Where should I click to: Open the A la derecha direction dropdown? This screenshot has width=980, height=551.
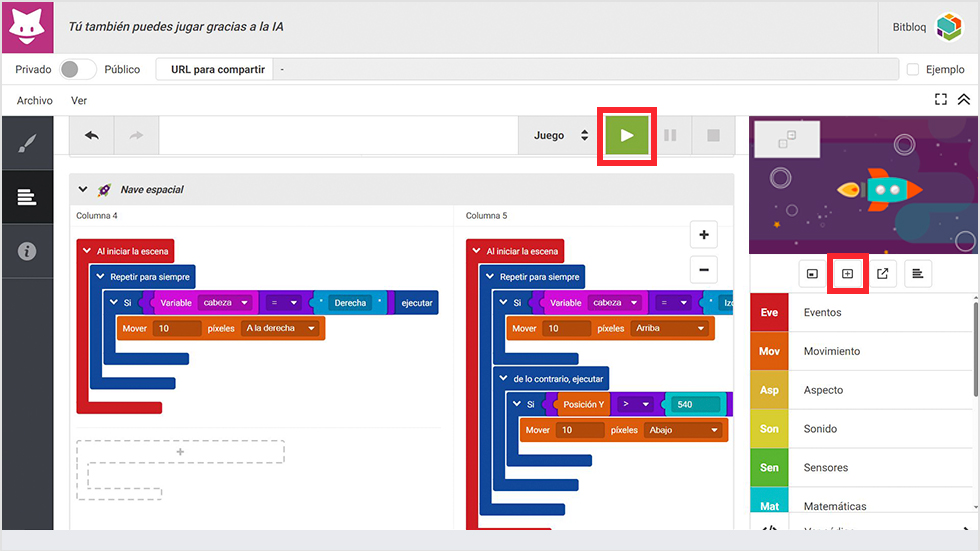[281, 329]
